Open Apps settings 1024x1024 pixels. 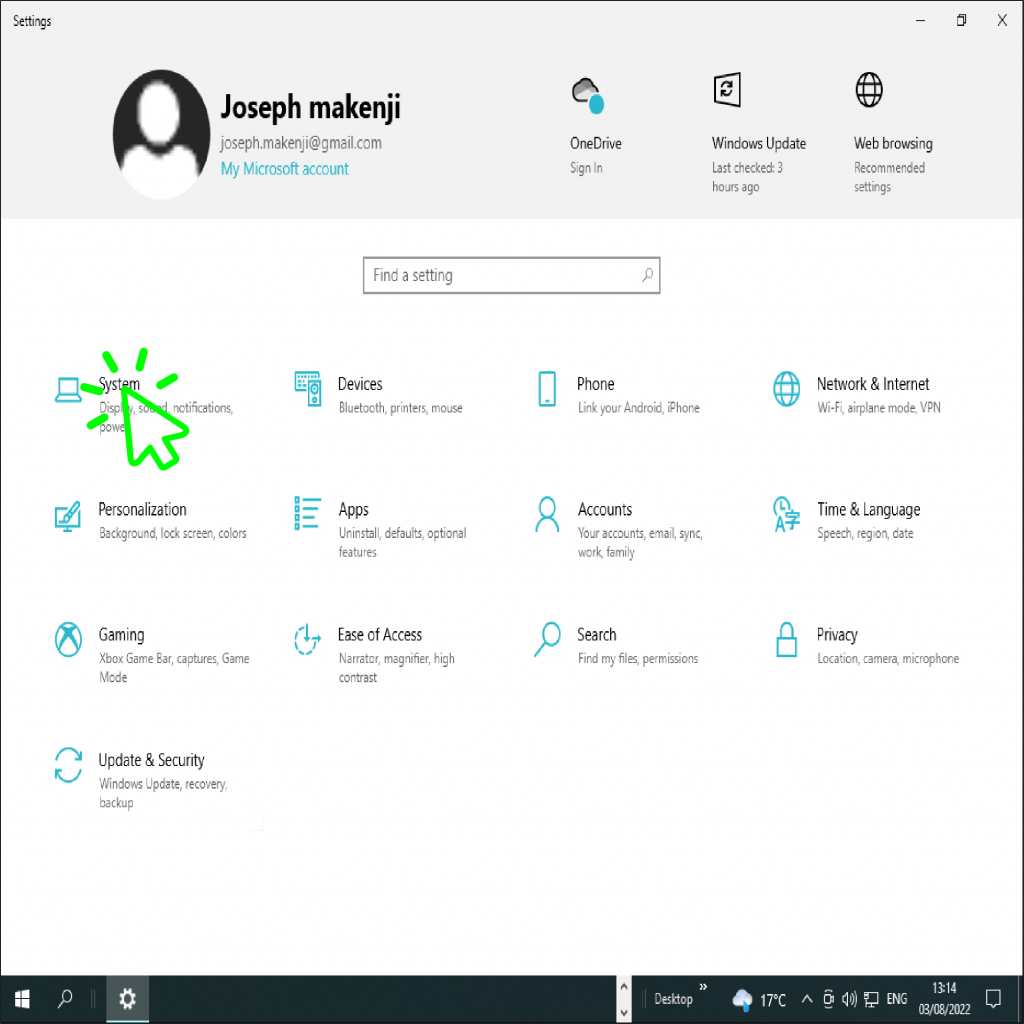click(x=353, y=509)
